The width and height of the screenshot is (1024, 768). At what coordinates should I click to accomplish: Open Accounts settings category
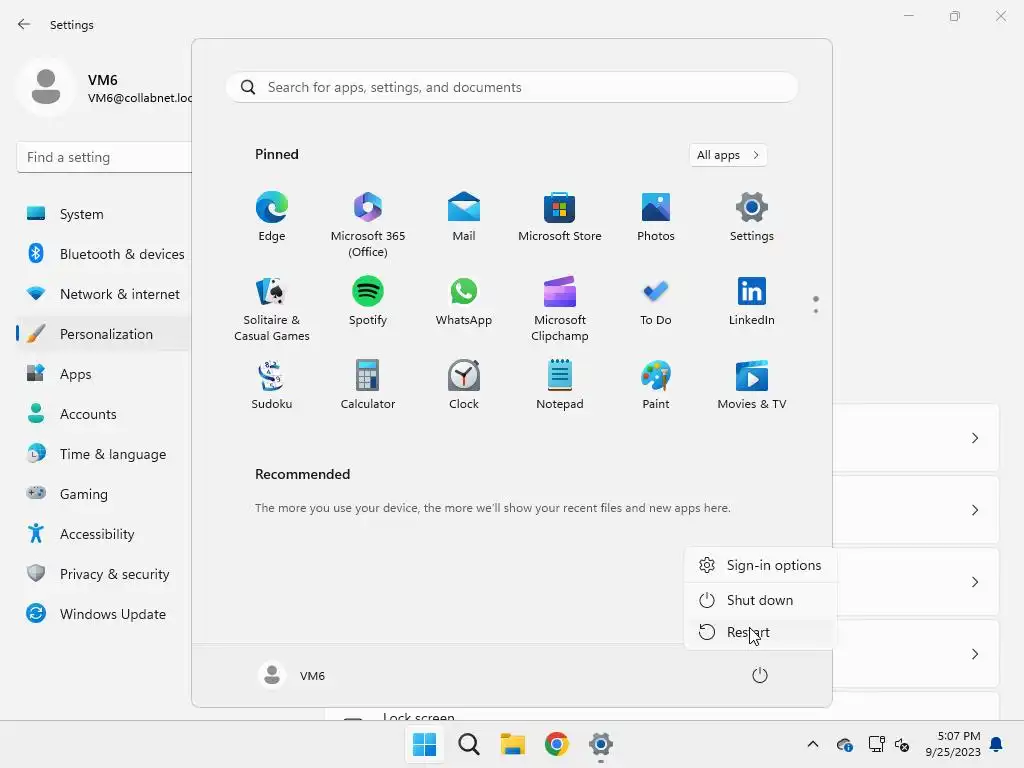pos(104,414)
